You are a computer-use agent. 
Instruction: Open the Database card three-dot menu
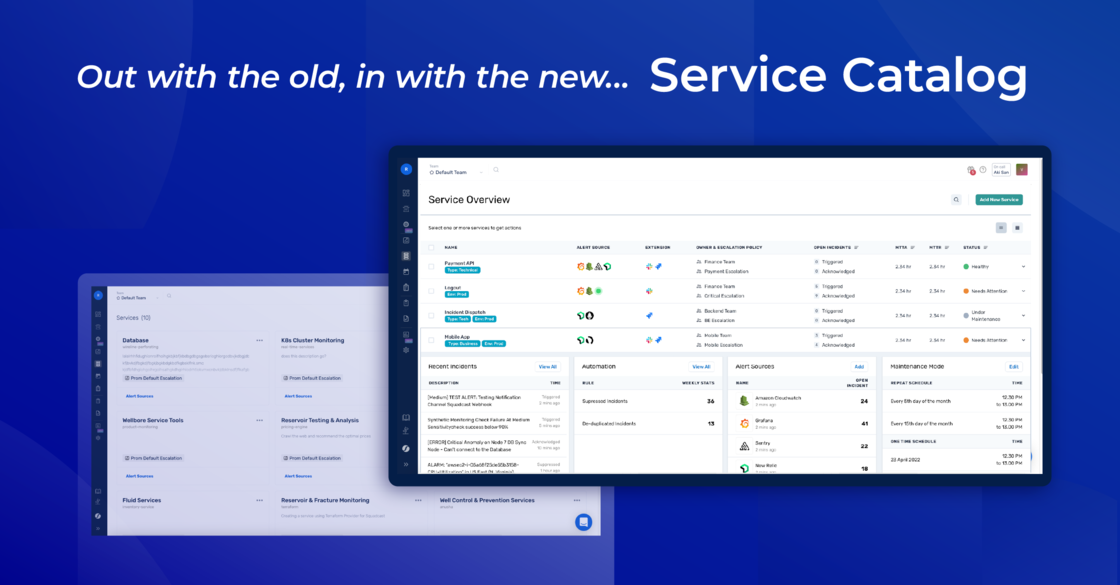(259, 341)
